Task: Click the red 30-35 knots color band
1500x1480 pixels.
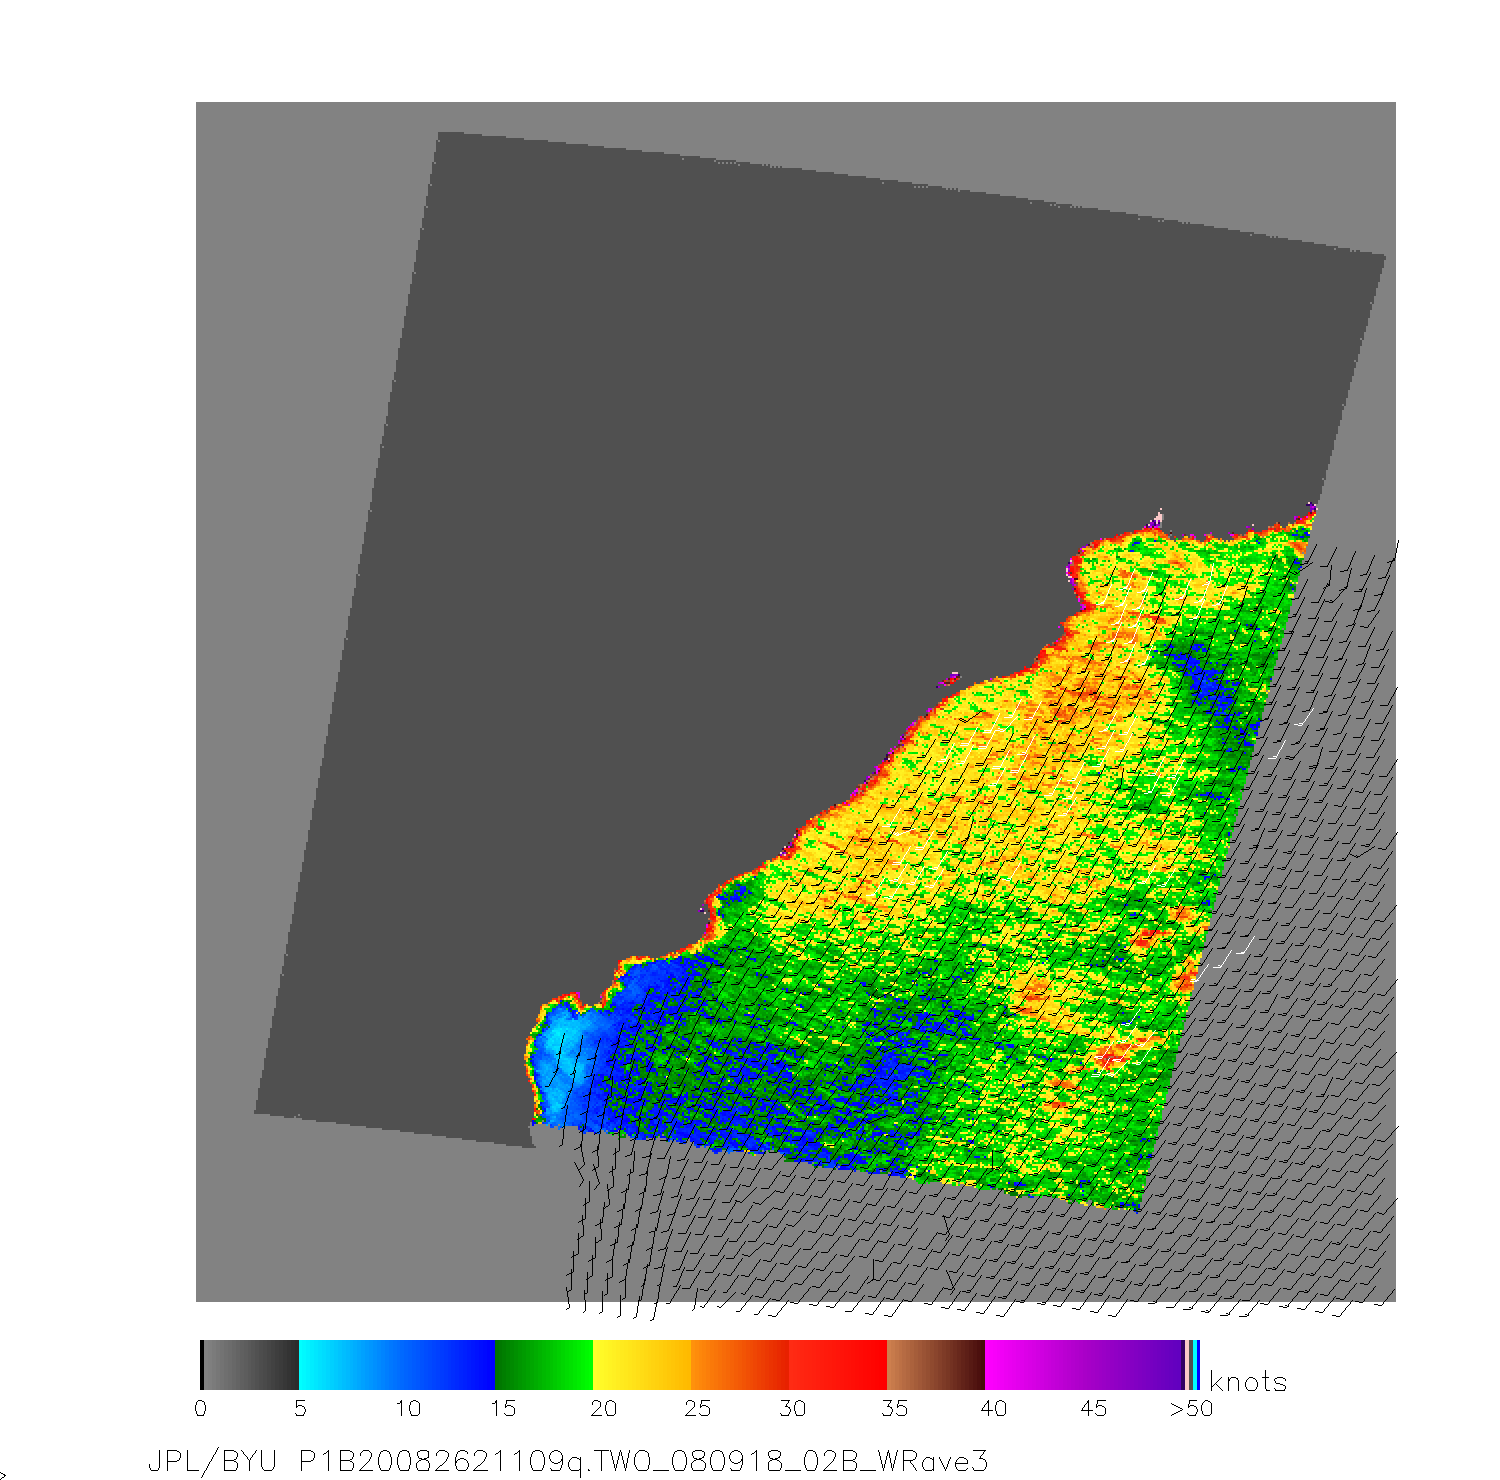Action: 838,1365
